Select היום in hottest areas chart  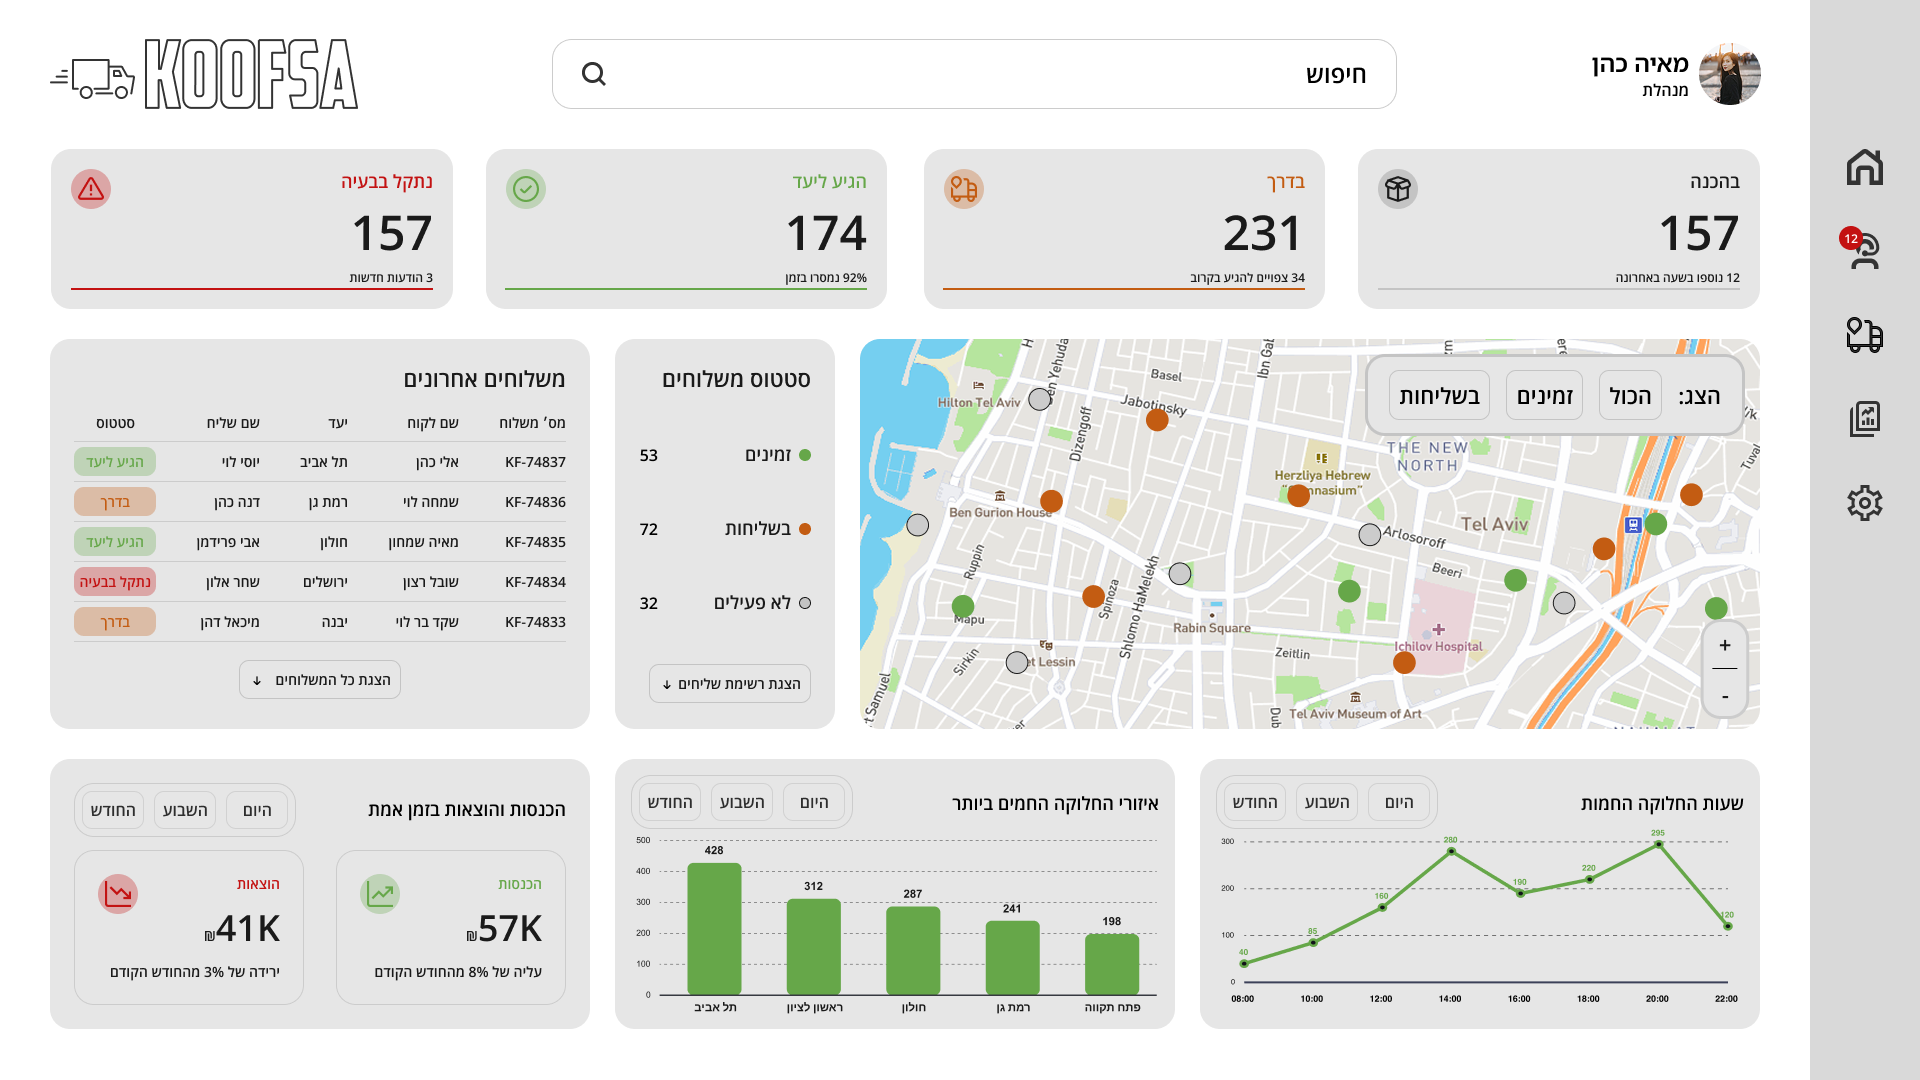click(814, 803)
